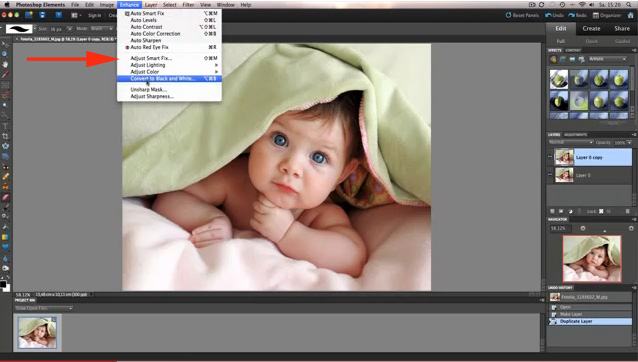This screenshot has height=362, width=638.
Task: Select the Red Eye Removal tool
Action: 5,167
